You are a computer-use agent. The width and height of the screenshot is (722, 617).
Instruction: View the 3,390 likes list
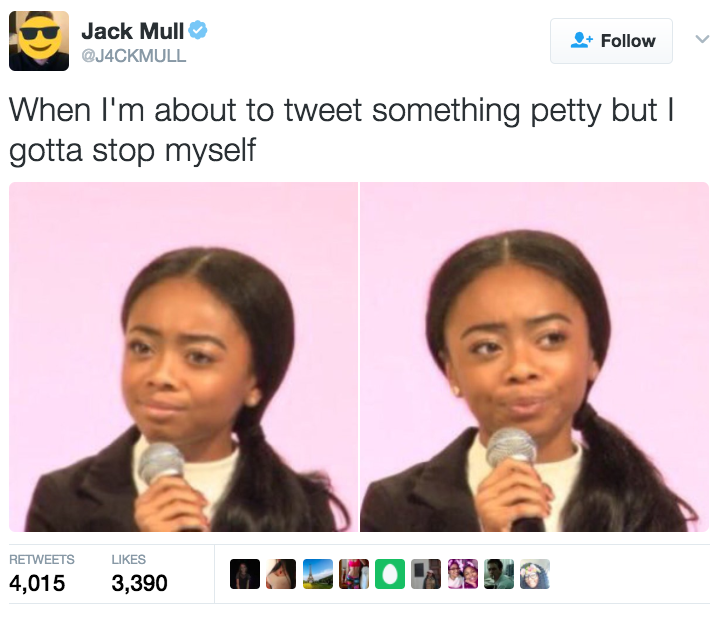coord(140,574)
